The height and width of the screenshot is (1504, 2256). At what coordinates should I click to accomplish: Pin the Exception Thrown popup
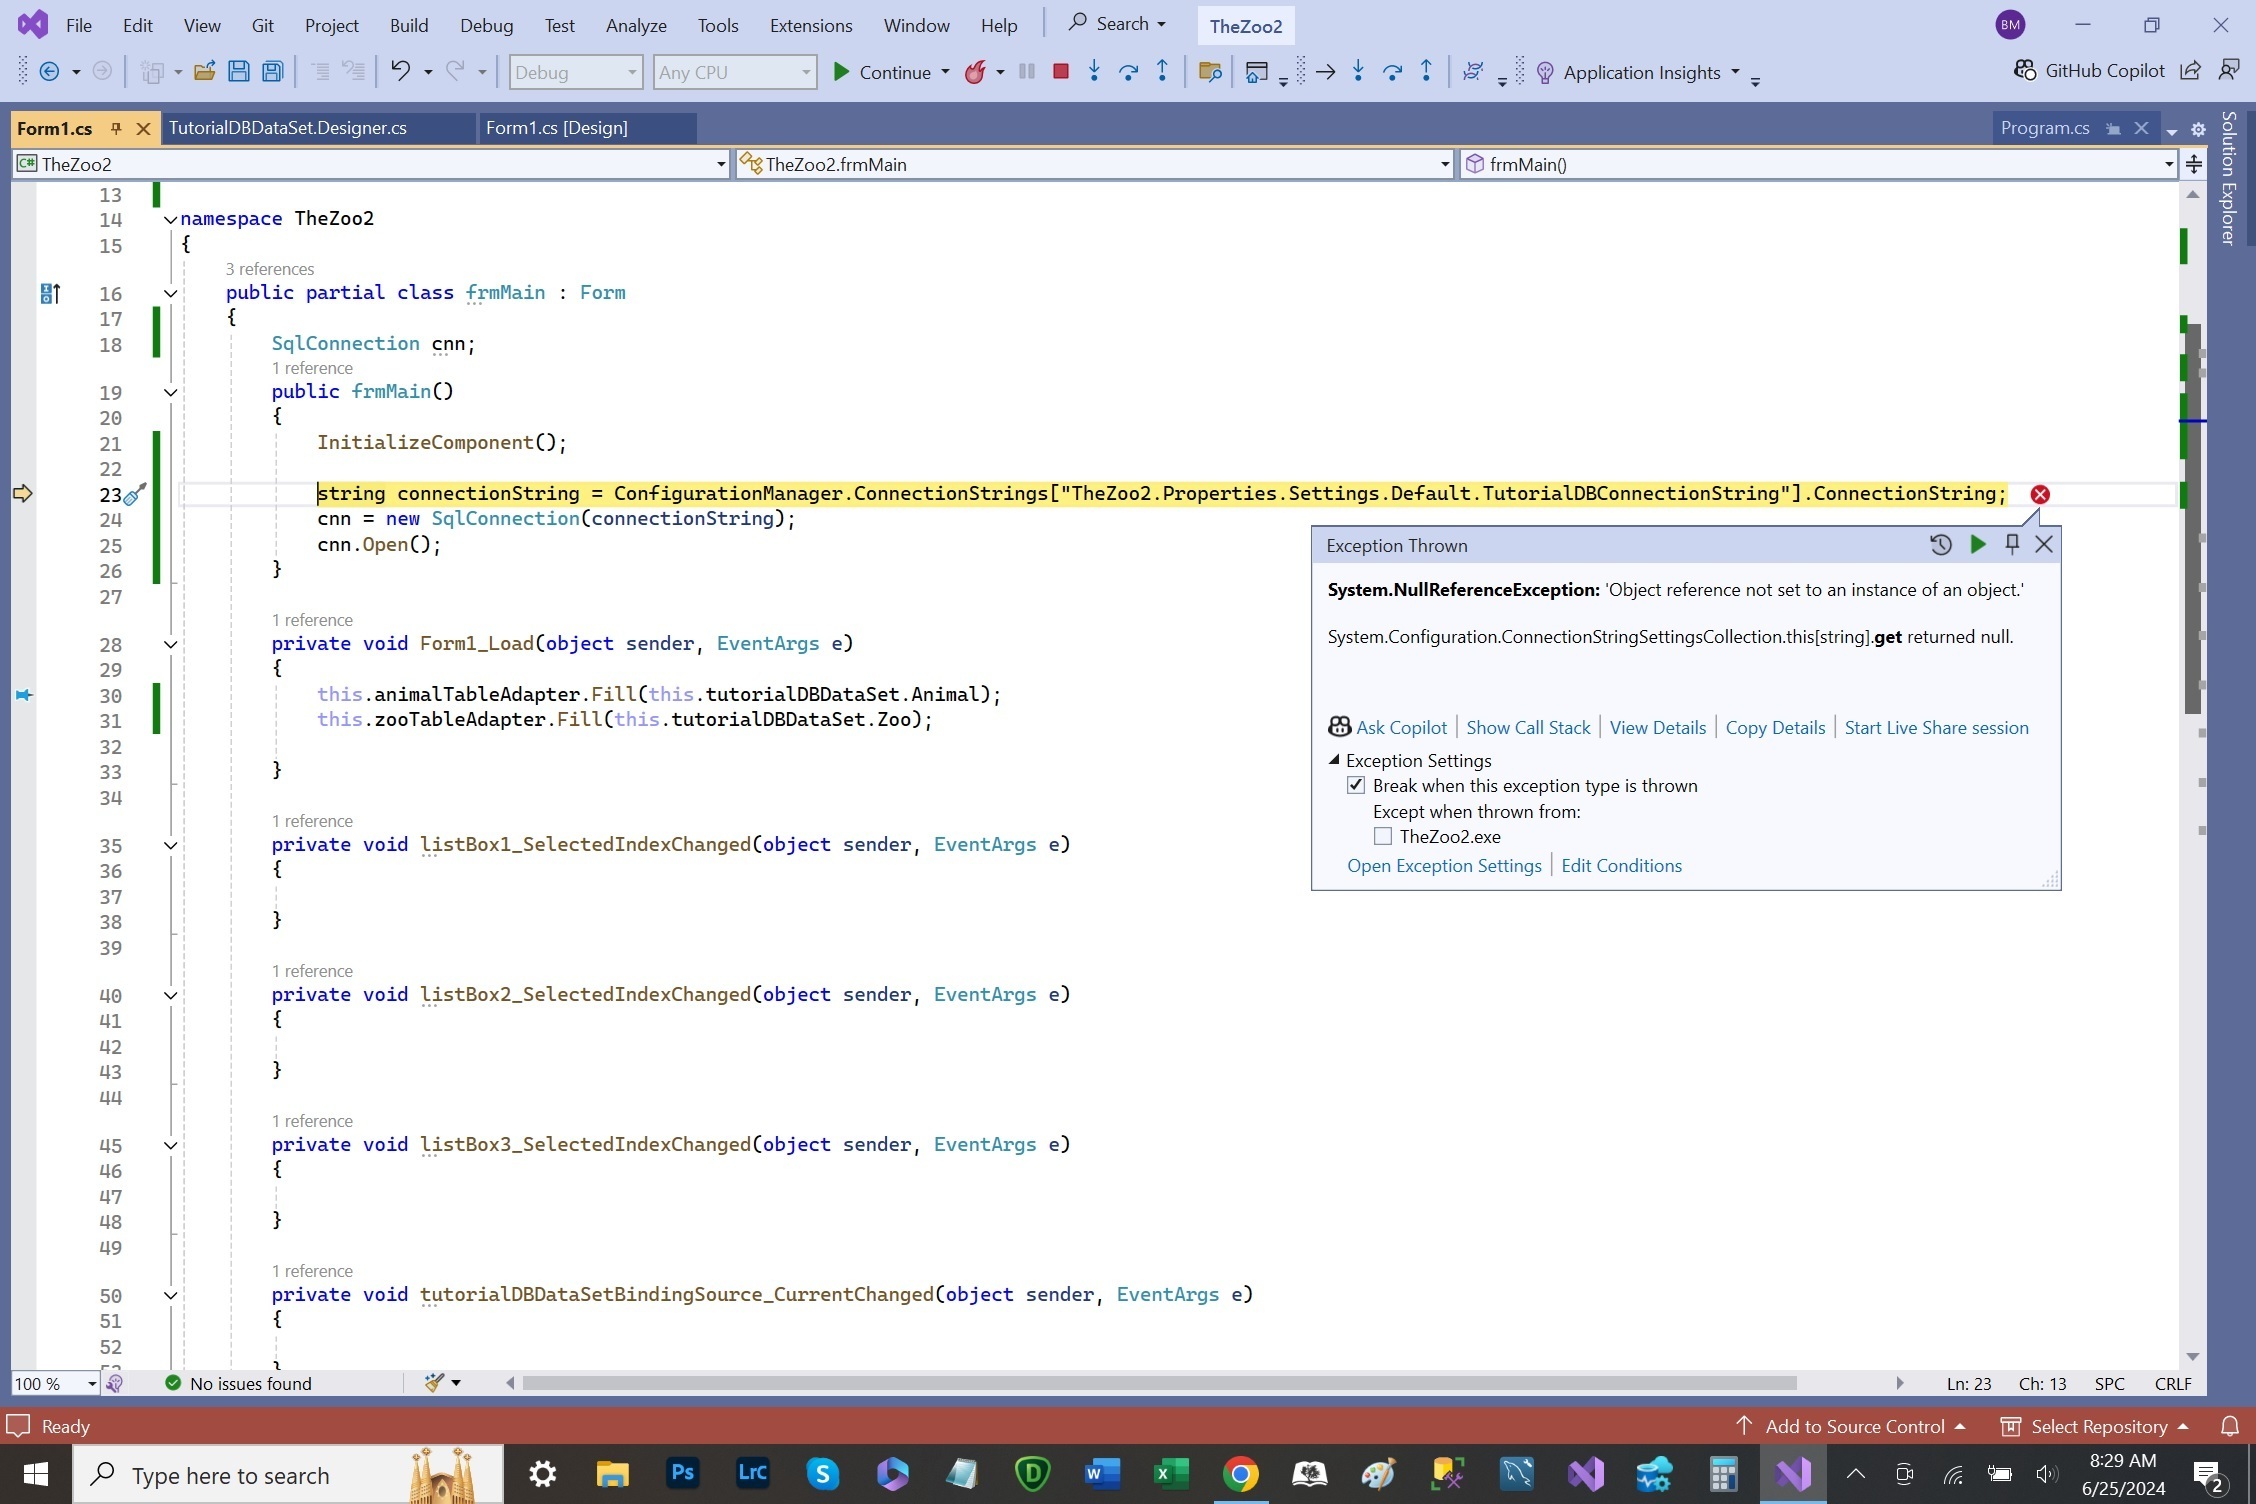coord(2012,544)
